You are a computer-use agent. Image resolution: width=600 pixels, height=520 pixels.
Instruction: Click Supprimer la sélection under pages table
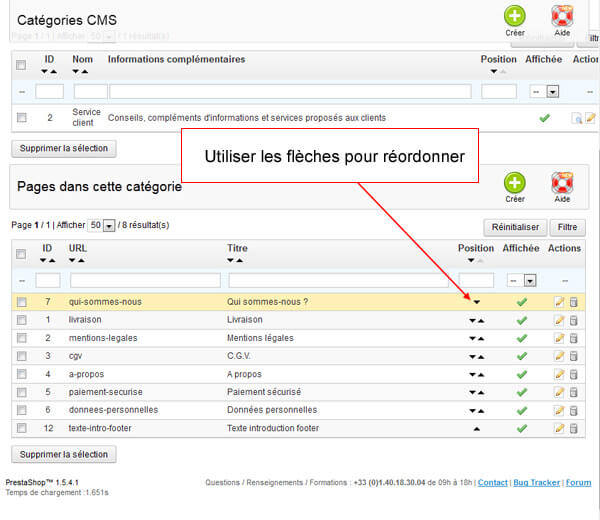pos(64,455)
